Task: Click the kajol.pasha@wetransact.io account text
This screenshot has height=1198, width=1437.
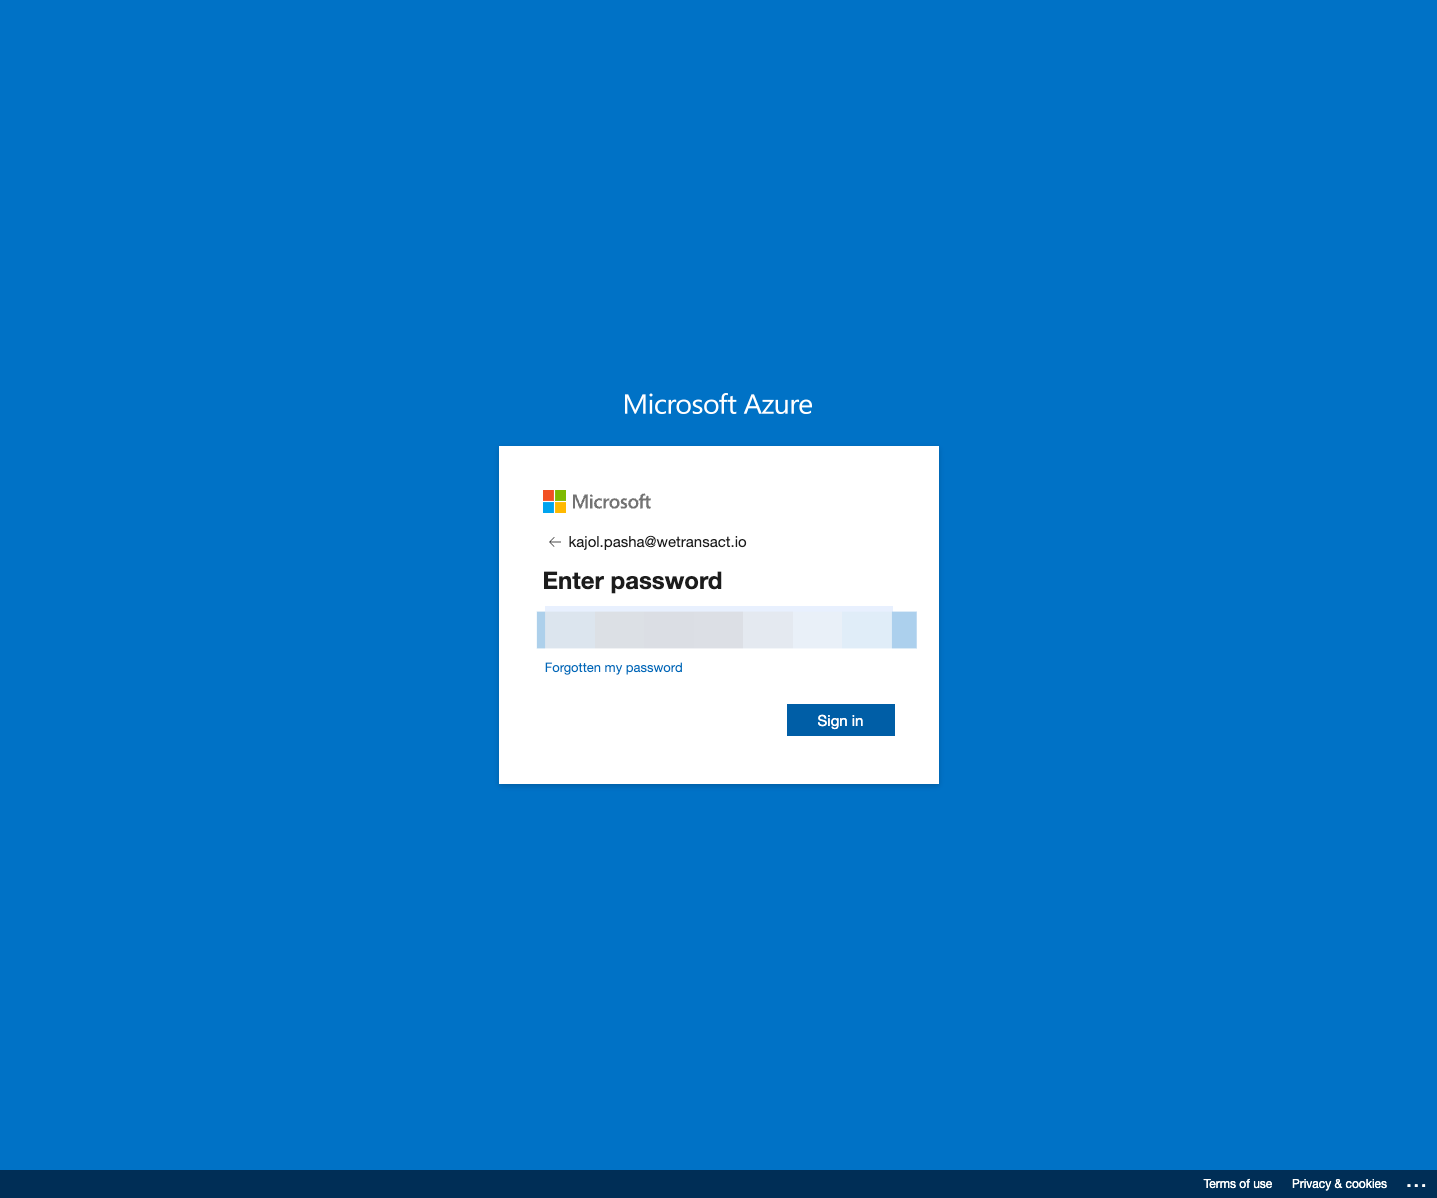Action: [x=657, y=542]
